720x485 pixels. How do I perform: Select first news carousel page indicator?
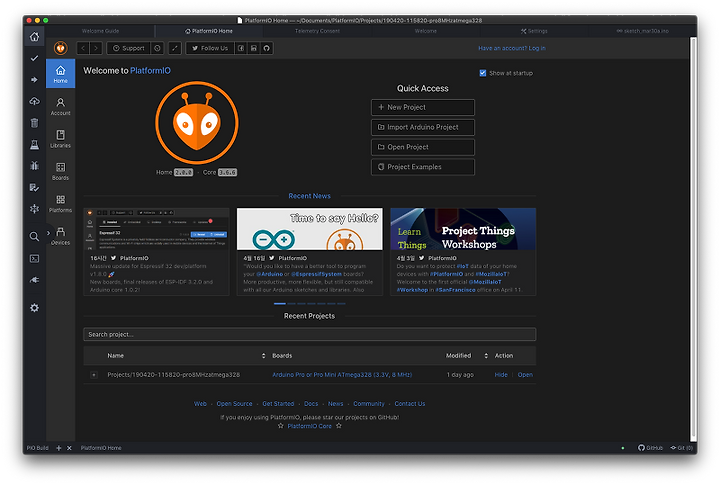pyautogui.click(x=280, y=304)
